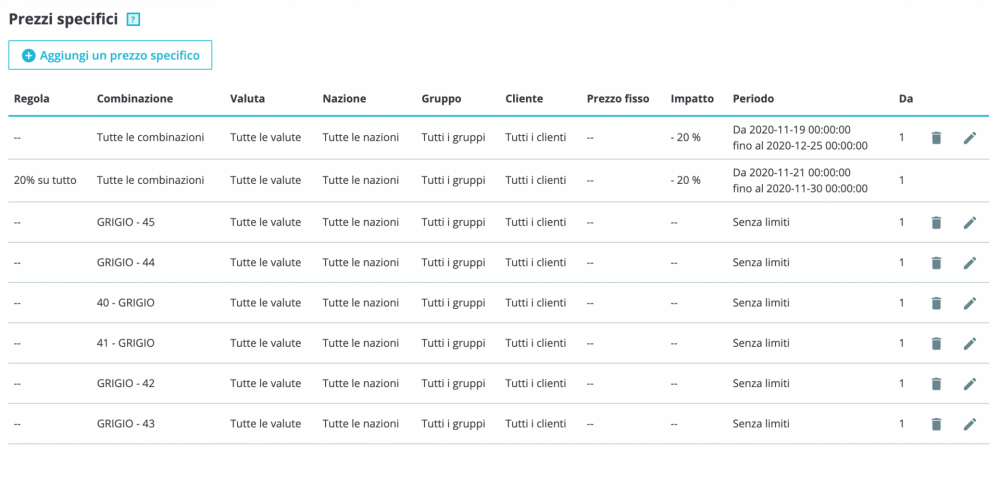Delete the GRIGIO - 44 price row

tap(936, 263)
